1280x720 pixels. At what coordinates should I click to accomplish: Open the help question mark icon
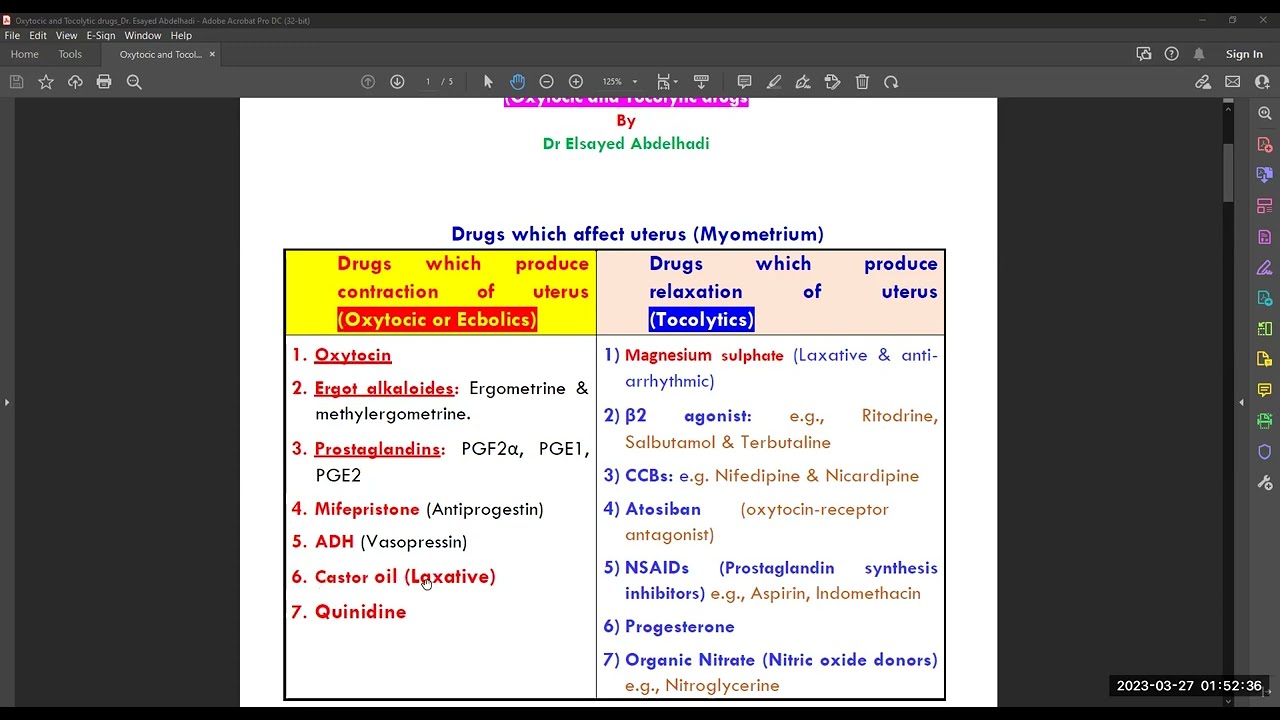(x=1171, y=54)
